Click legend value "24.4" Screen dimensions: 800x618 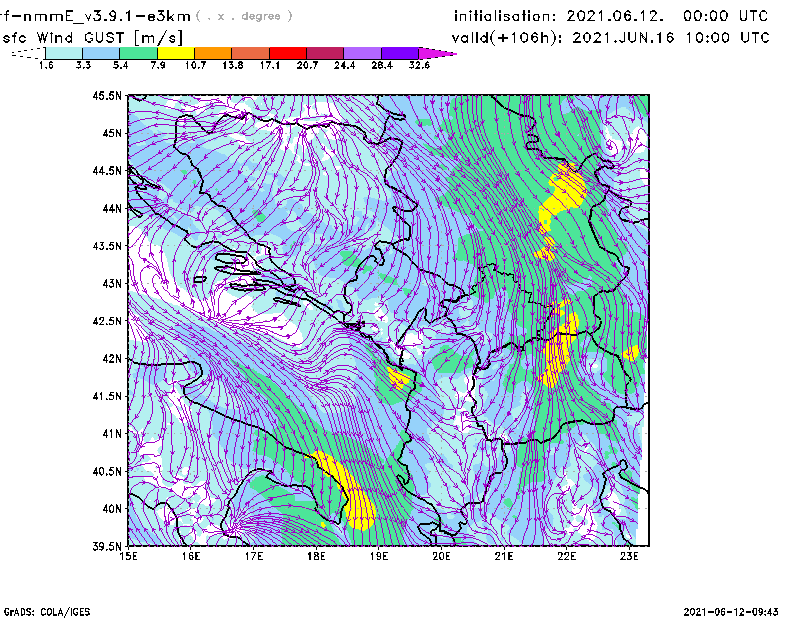(344, 65)
